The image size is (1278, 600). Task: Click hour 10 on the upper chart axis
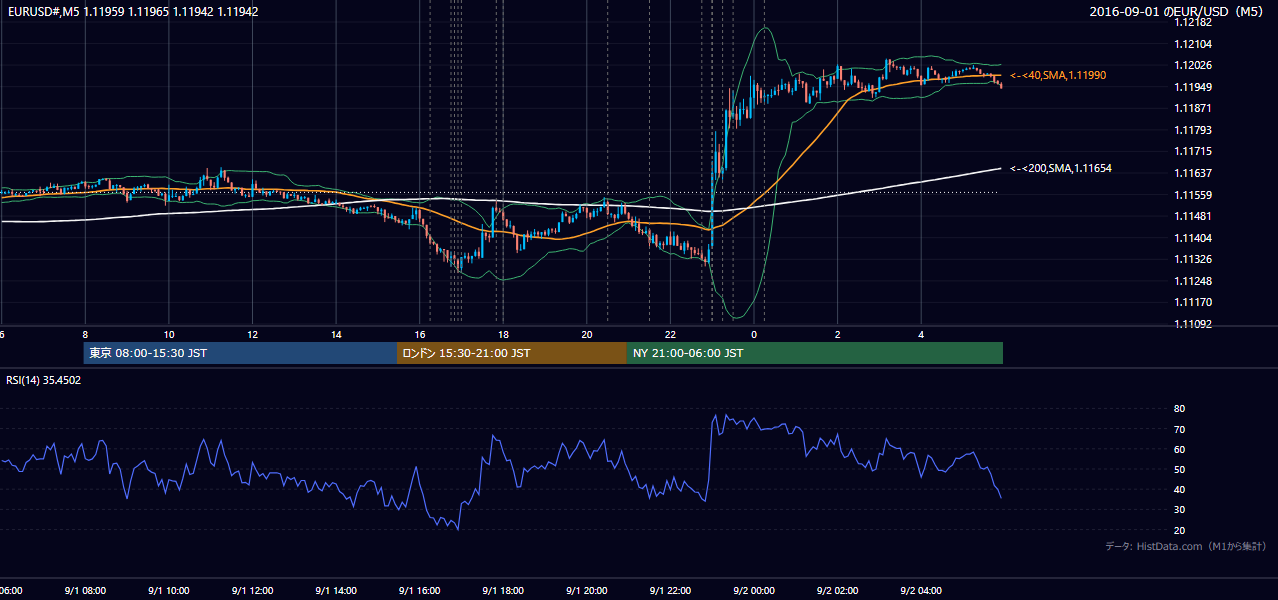169,334
